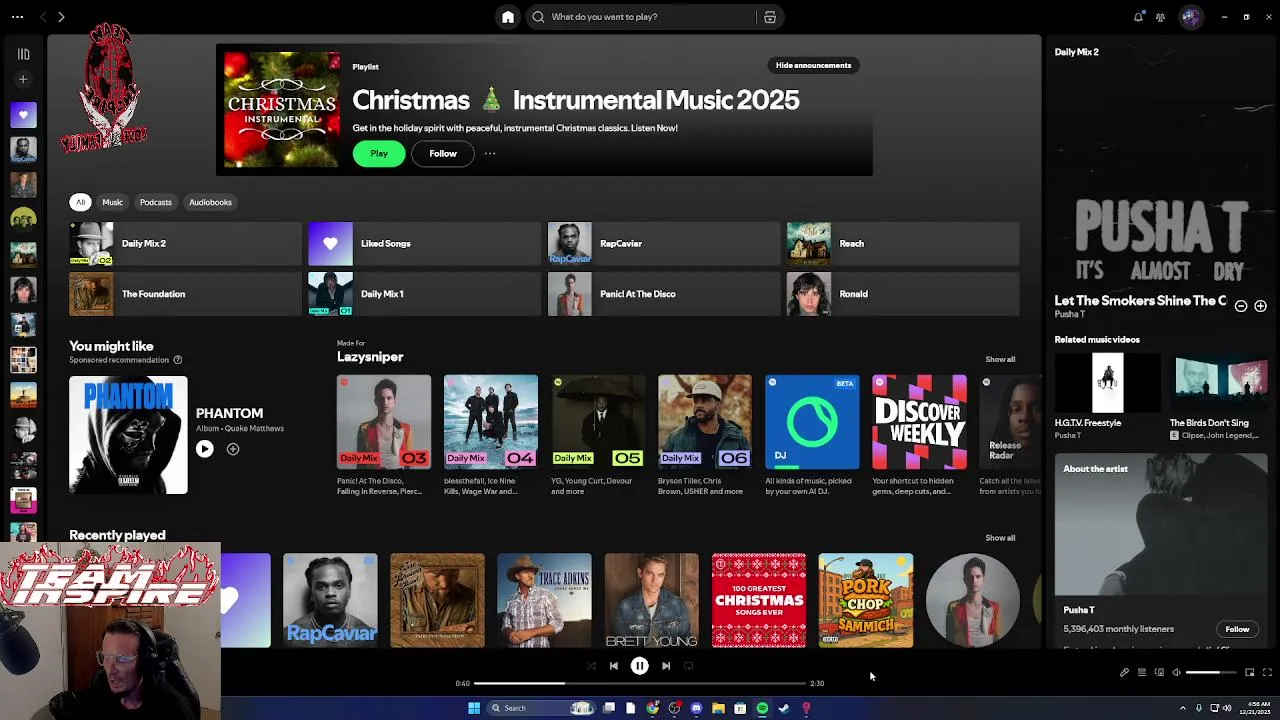Show all Recently played items
1280x720 pixels.
coord(1000,538)
